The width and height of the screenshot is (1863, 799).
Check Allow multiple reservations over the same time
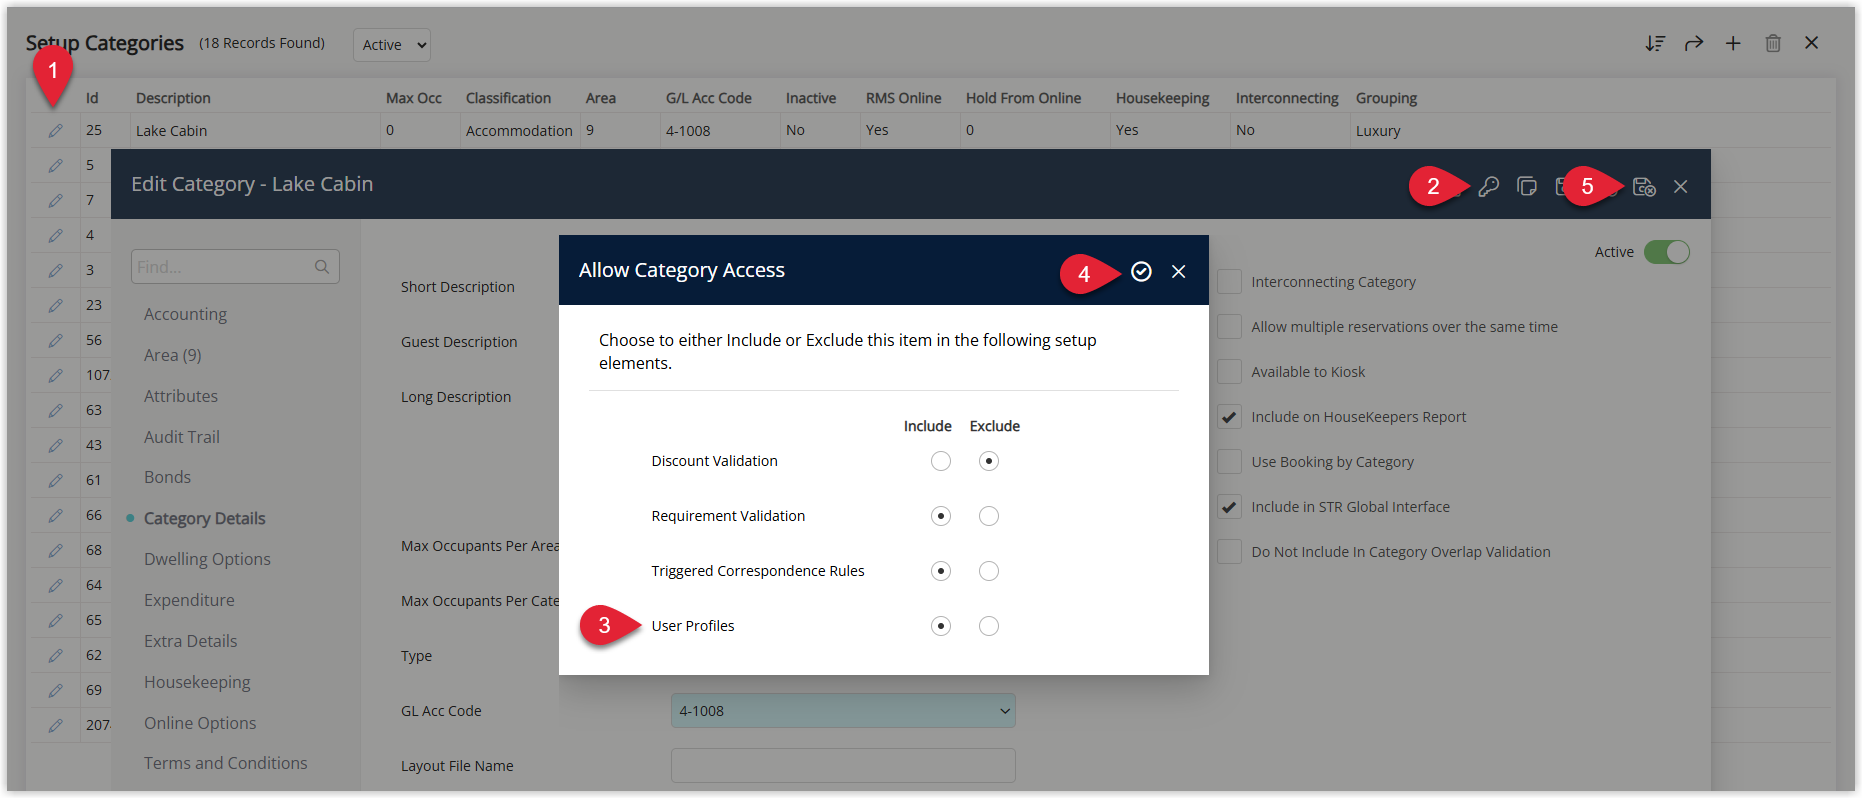pos(1230,327)
